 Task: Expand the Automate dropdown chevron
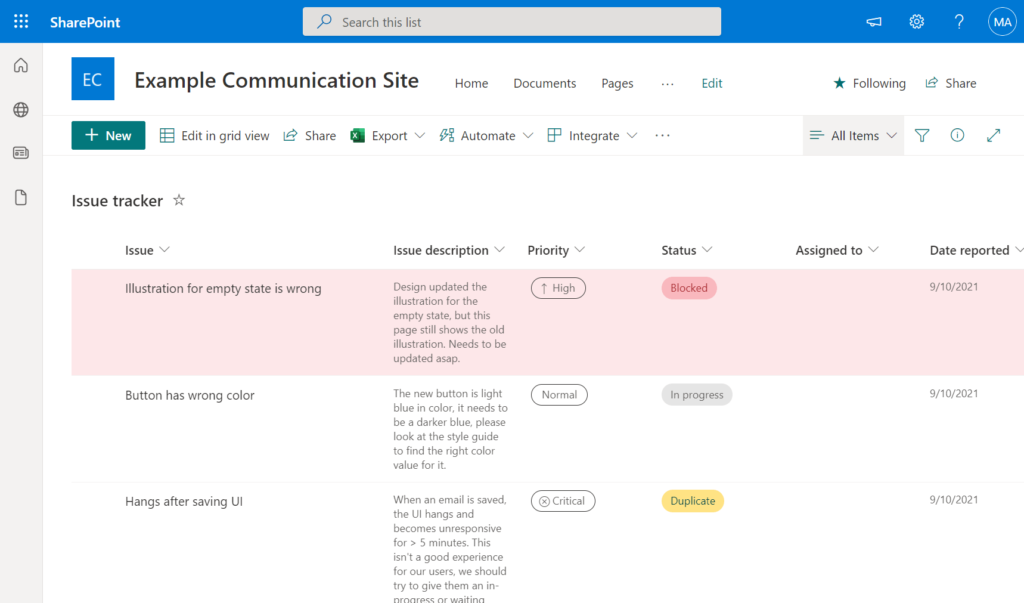[x=528, y=136]
